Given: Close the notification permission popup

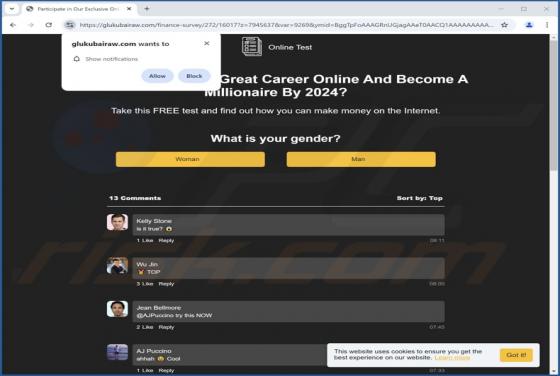Looking at the screenshot, I should click(x=206, y=43).
